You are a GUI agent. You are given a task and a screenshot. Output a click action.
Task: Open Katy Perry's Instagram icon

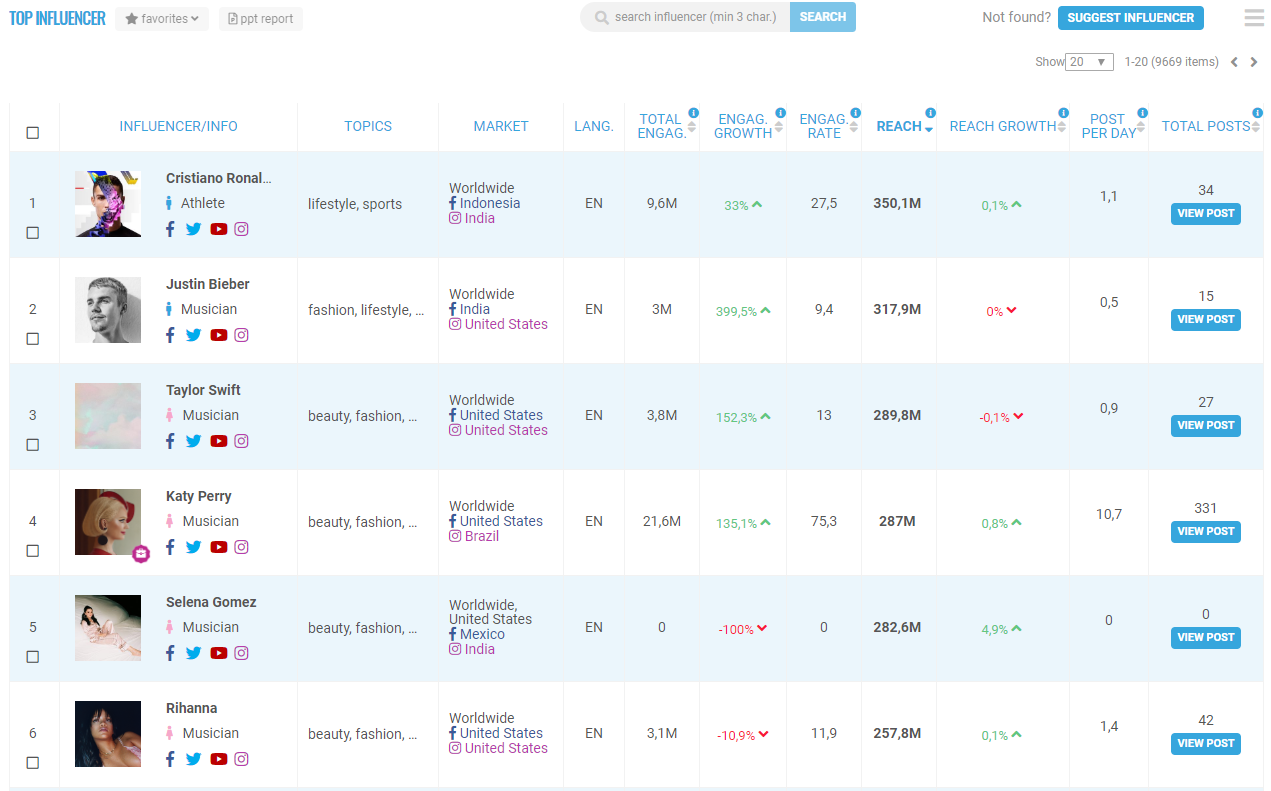point(241,547)
